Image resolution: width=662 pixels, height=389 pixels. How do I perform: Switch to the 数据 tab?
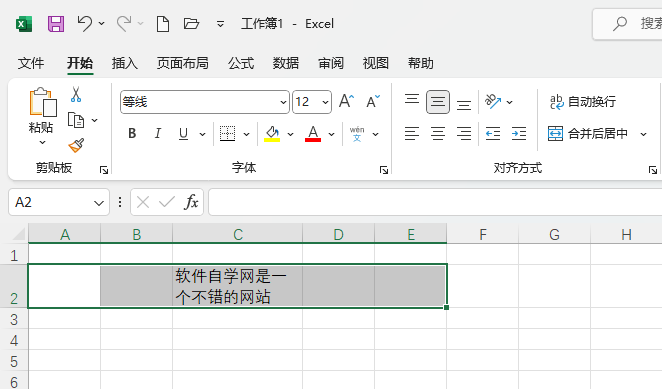[286, 63]
